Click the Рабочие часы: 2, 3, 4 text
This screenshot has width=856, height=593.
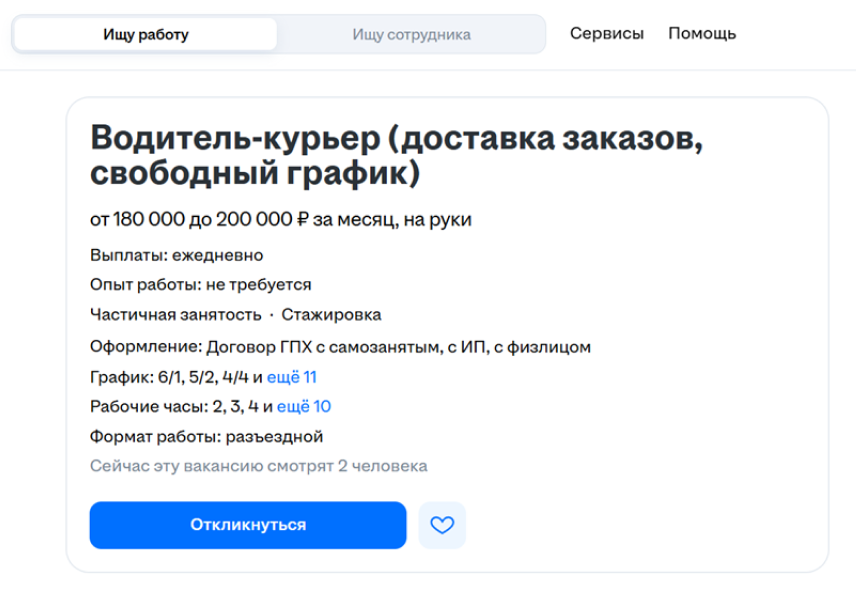[174, 406]
